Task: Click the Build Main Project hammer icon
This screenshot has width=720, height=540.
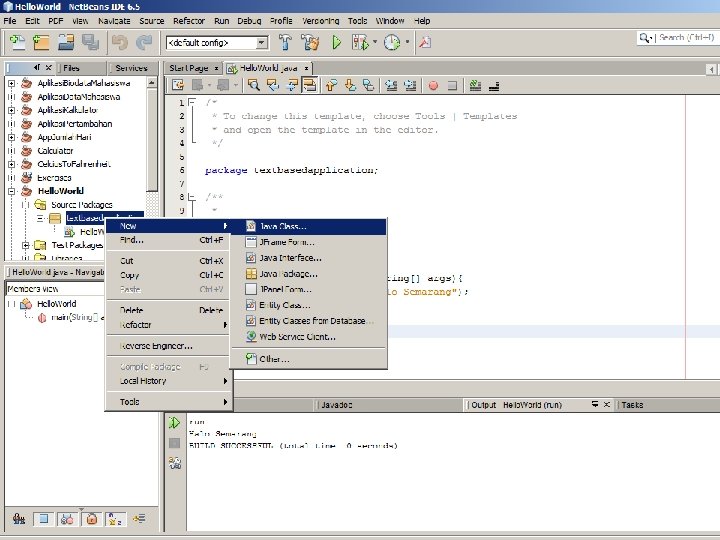Action: click(285, 43)
